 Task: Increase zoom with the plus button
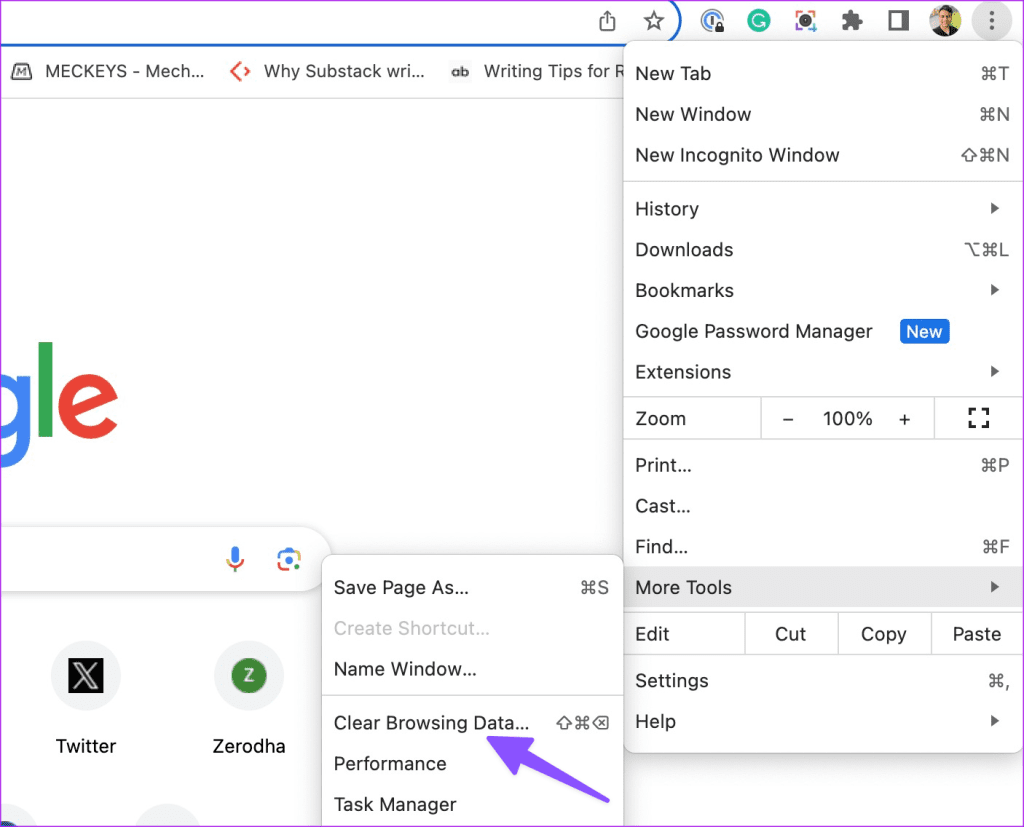tap(904, 419)
